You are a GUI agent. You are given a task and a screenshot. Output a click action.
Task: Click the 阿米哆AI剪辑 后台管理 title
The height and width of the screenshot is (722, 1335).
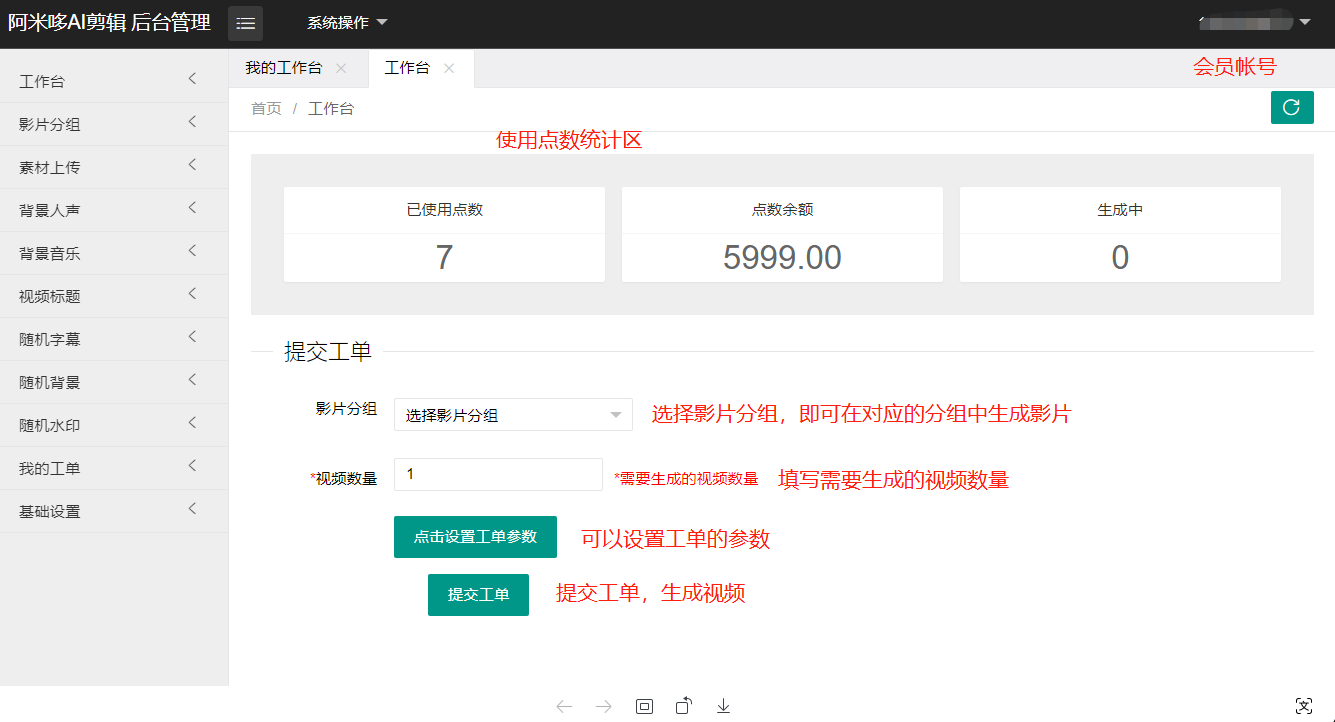109,23
